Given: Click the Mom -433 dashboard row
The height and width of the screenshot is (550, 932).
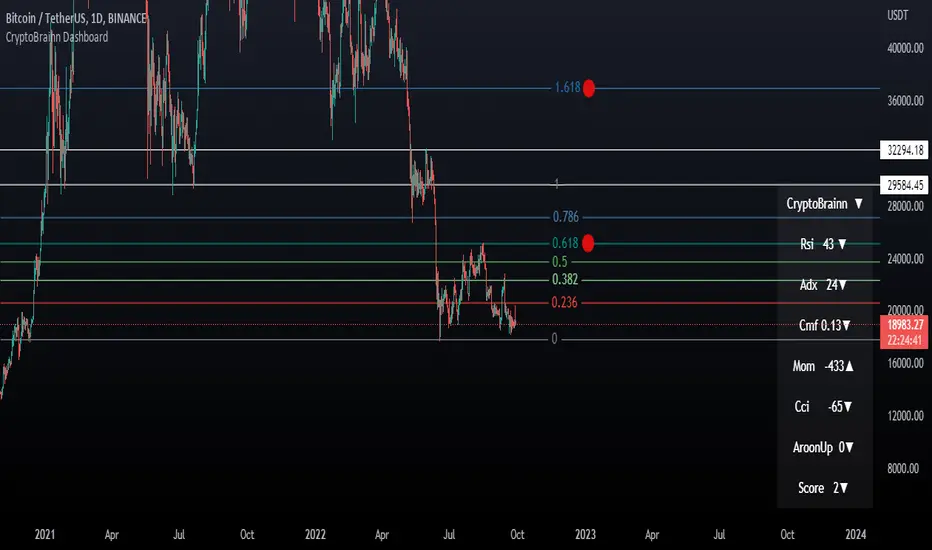Looking at the screenshot, I should pos(823,366).
